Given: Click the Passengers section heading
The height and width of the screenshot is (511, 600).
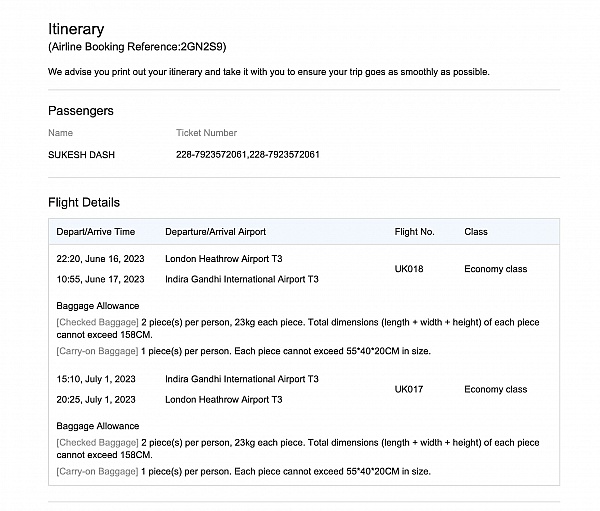Looking at the screenshot, I should click(x=81, y=111).
